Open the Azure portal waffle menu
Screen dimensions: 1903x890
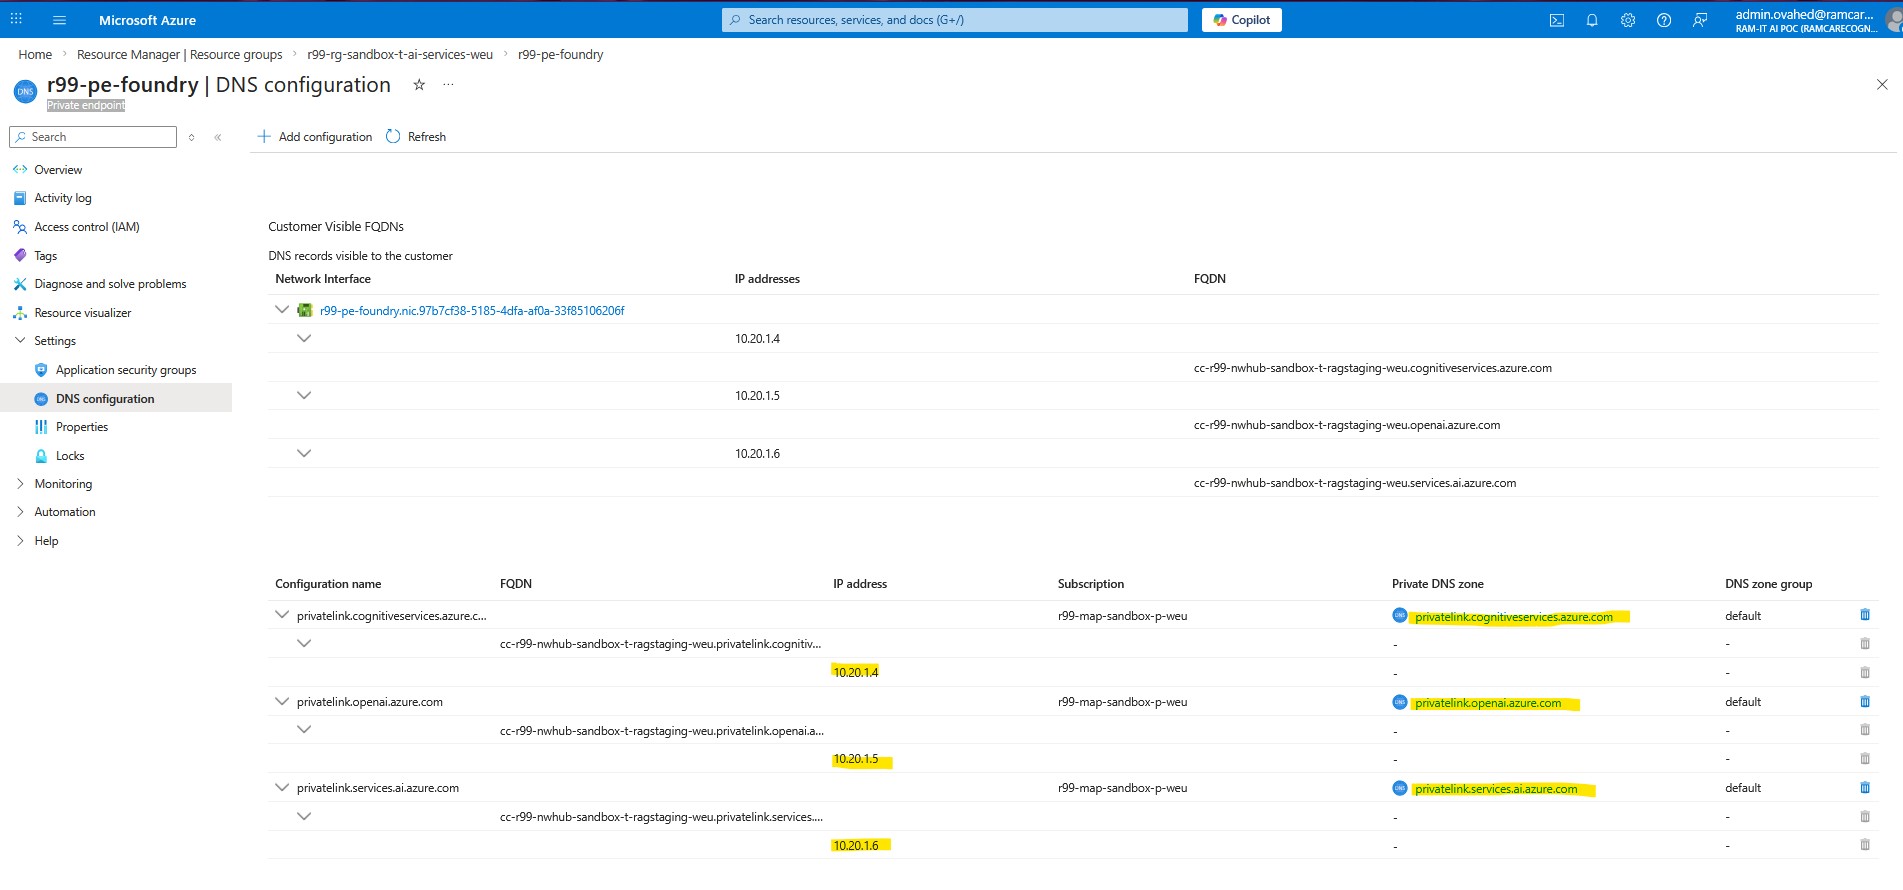click(x=16, y=19)
